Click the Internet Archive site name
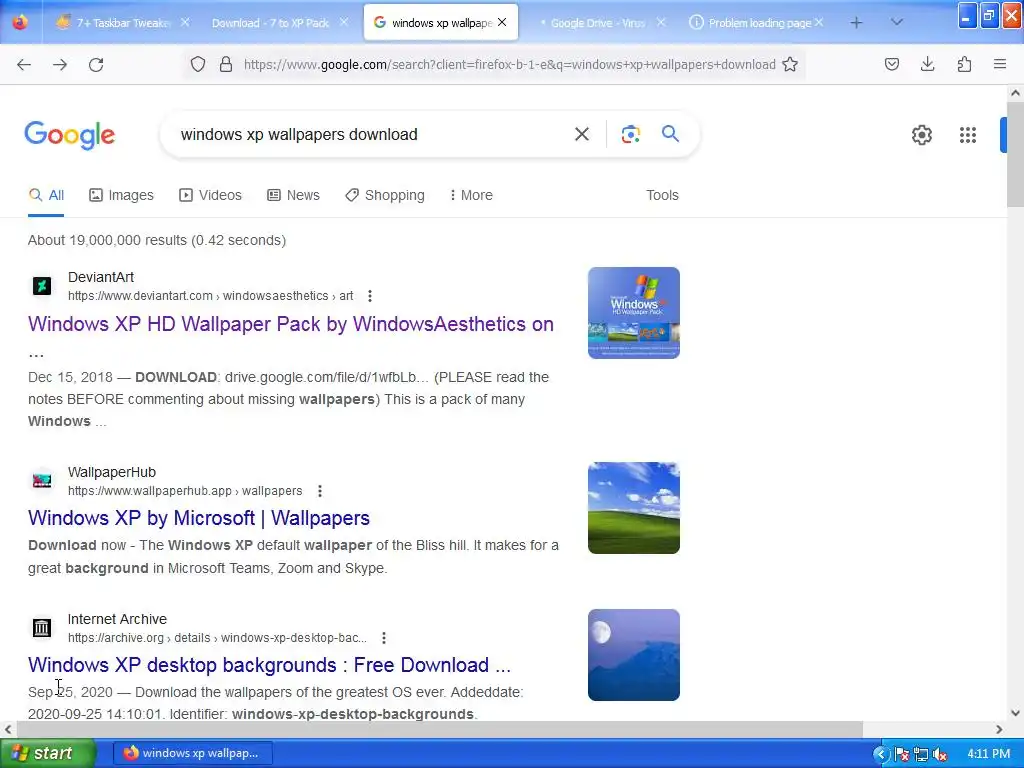The width and height of the screenshot is (1024, 768). pyautogui.click(x=117, y=619)
